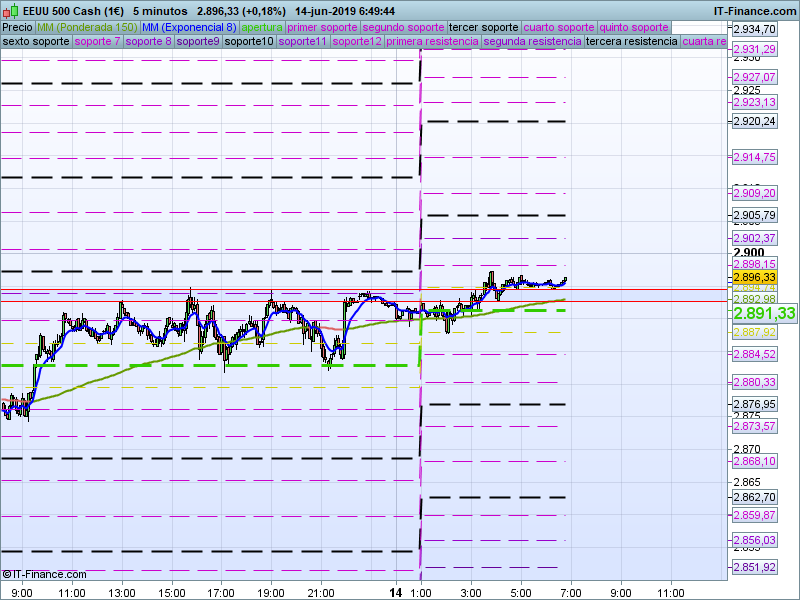Click the 5 minutos timeframe text

(160, 10)
